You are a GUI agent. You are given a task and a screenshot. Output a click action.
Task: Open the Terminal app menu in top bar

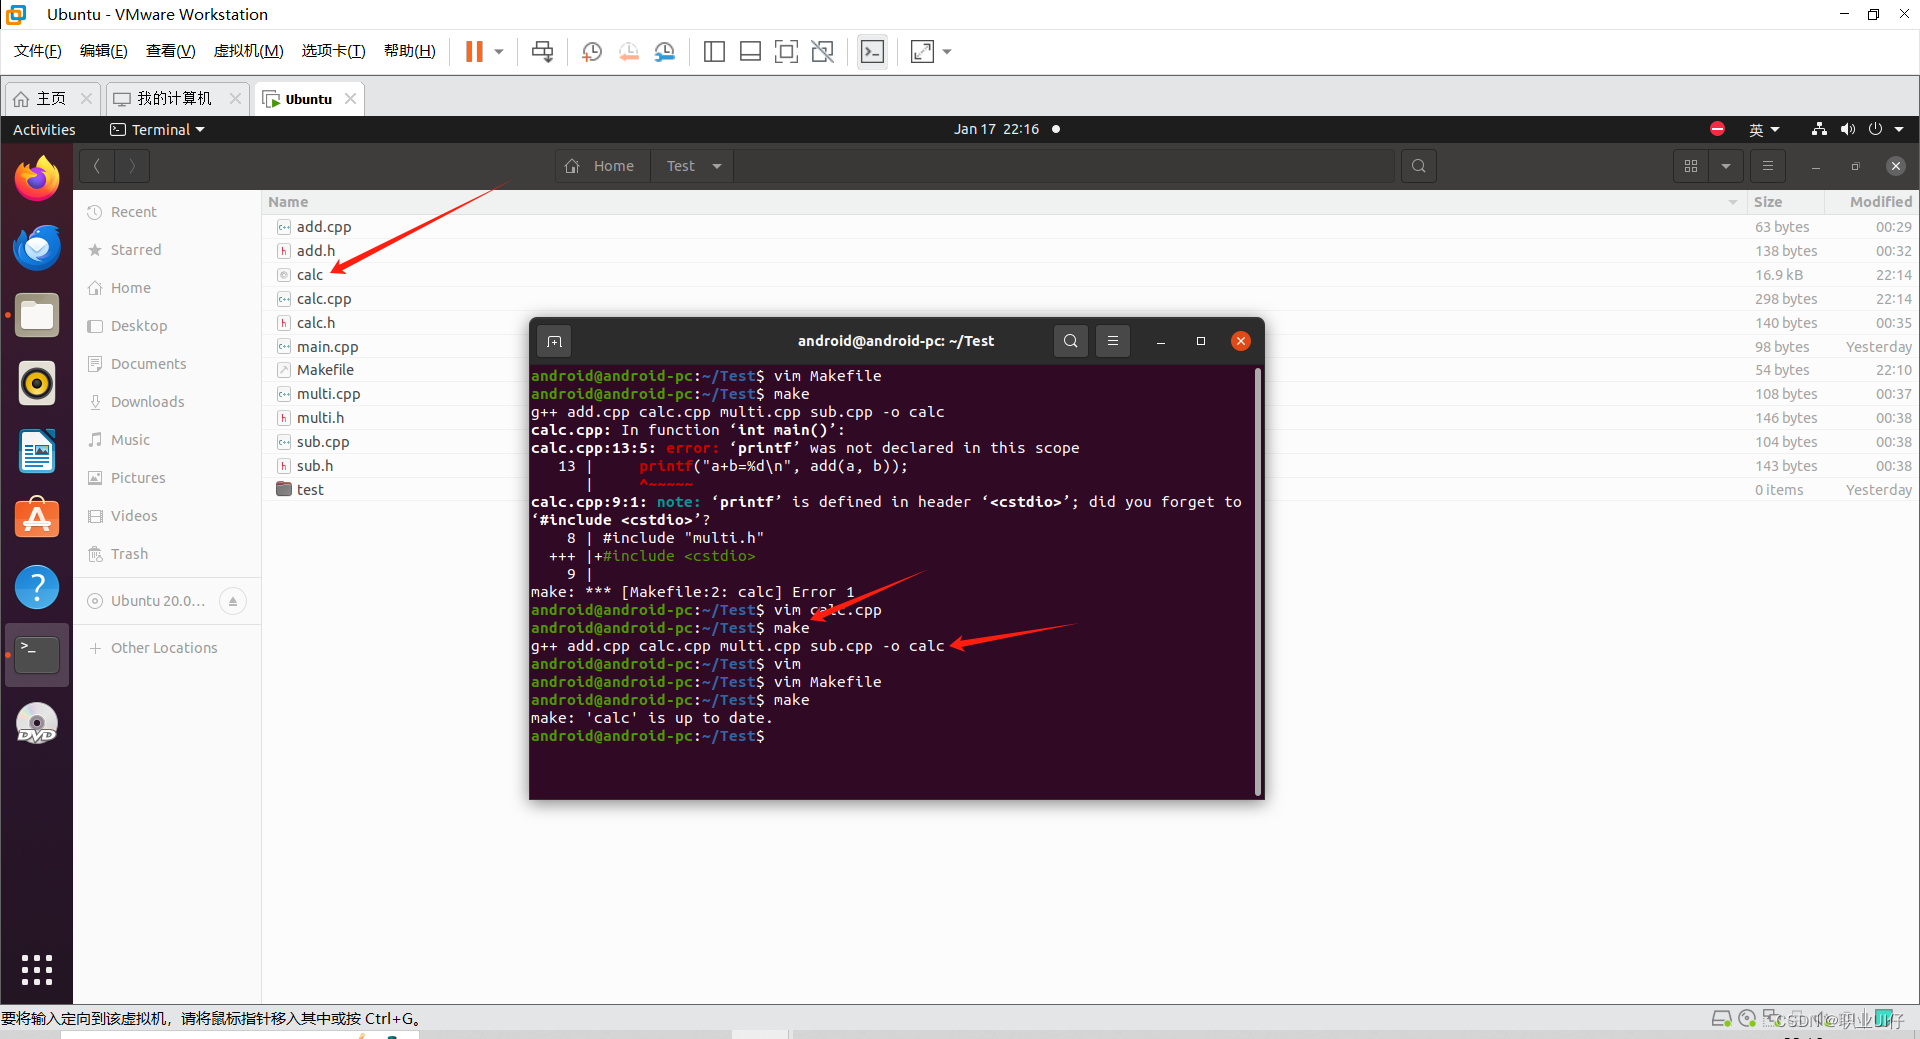click(157, 129)
